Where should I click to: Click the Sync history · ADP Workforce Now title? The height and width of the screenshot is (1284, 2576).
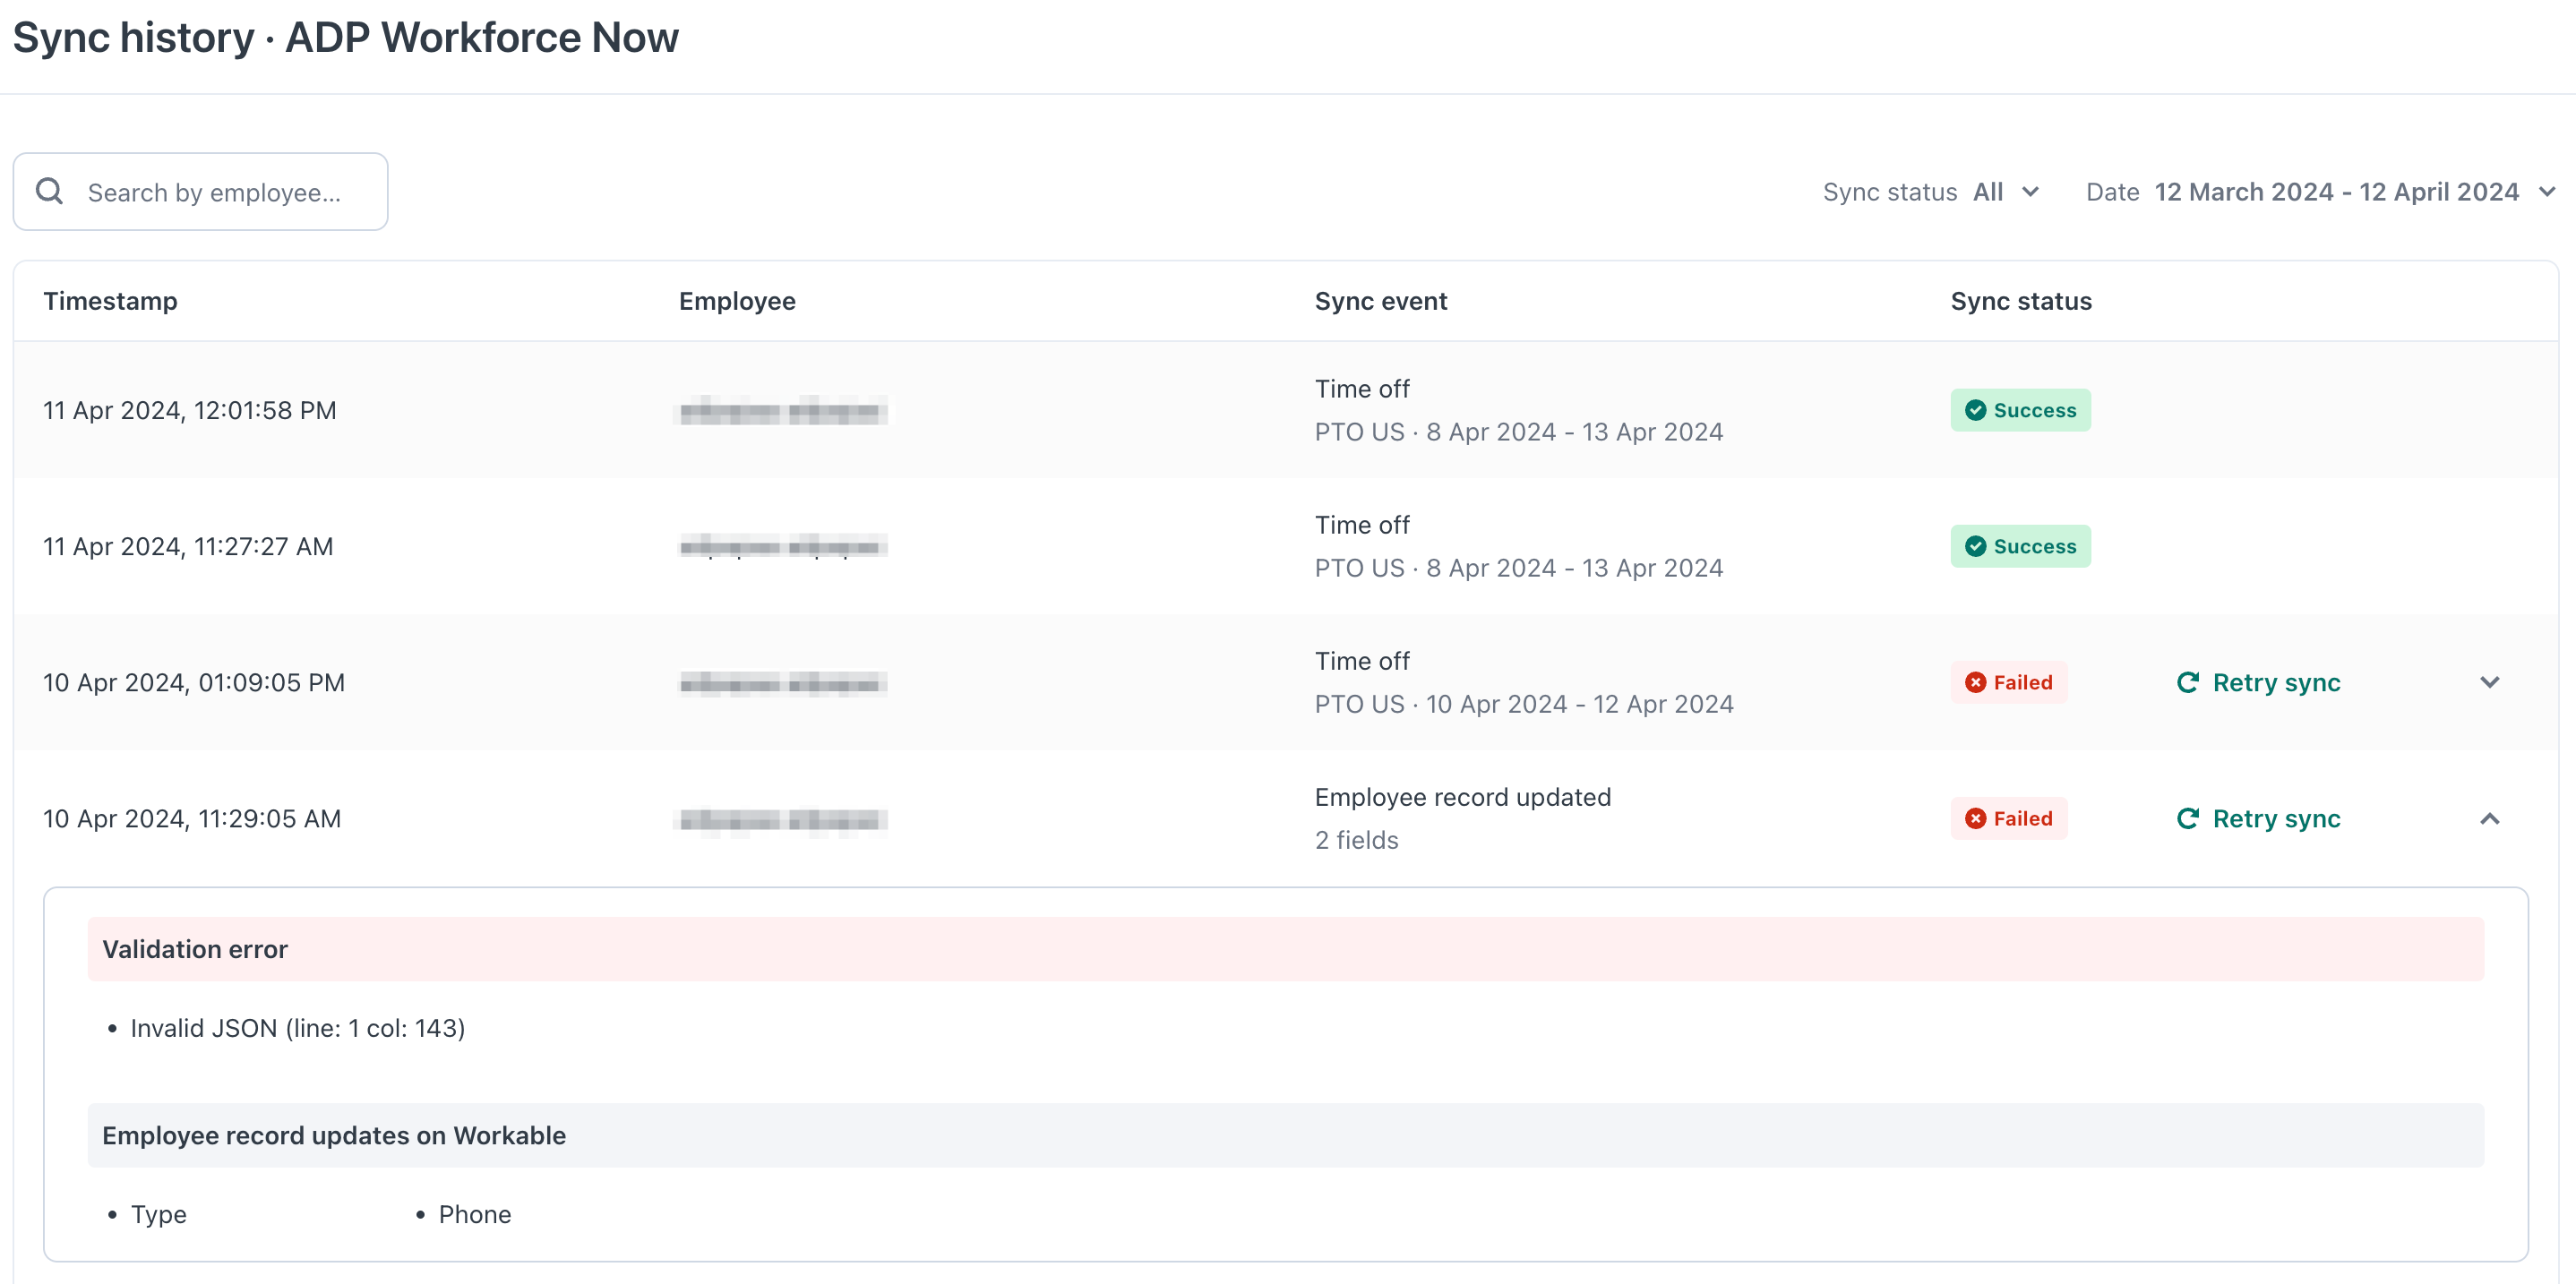(x=346, y=38)
